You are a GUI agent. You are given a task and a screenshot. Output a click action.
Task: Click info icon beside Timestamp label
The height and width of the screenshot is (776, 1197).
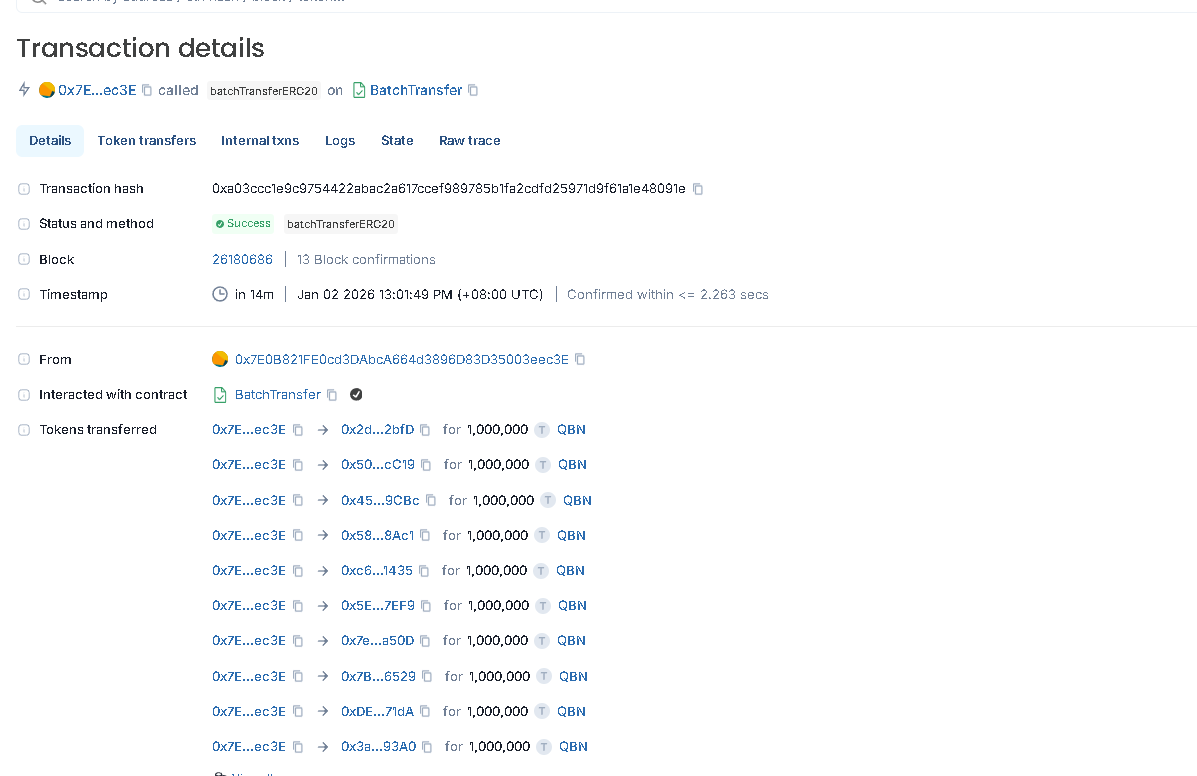24,295
